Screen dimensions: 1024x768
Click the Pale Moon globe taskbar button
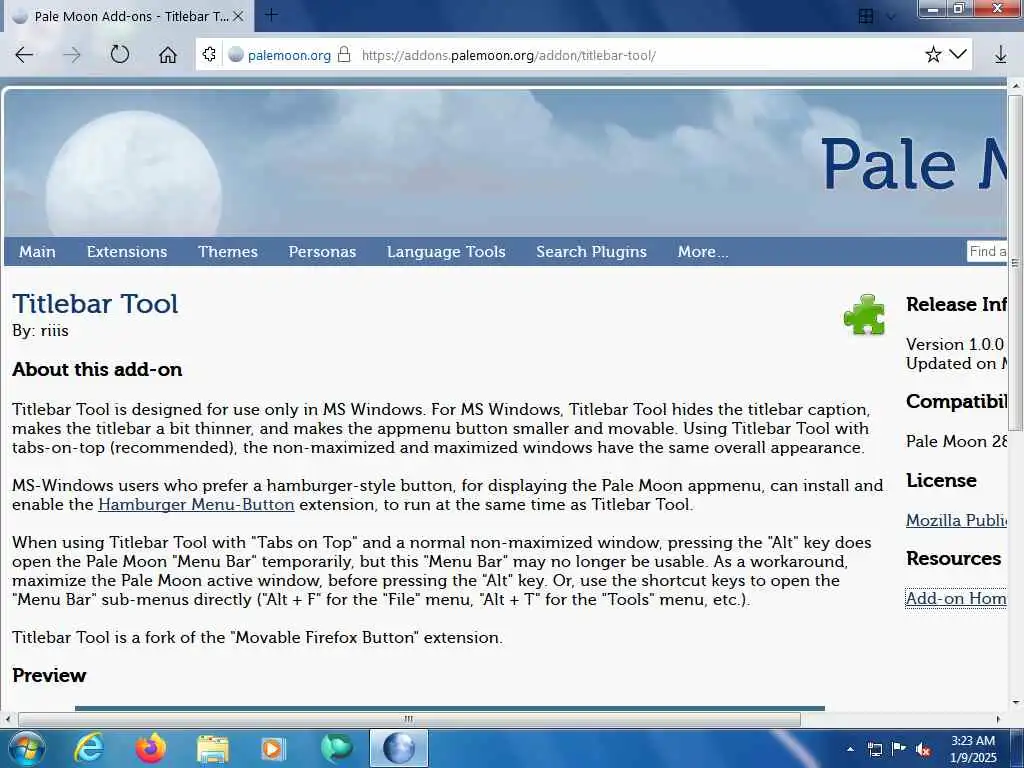click(x=399, y=748)
